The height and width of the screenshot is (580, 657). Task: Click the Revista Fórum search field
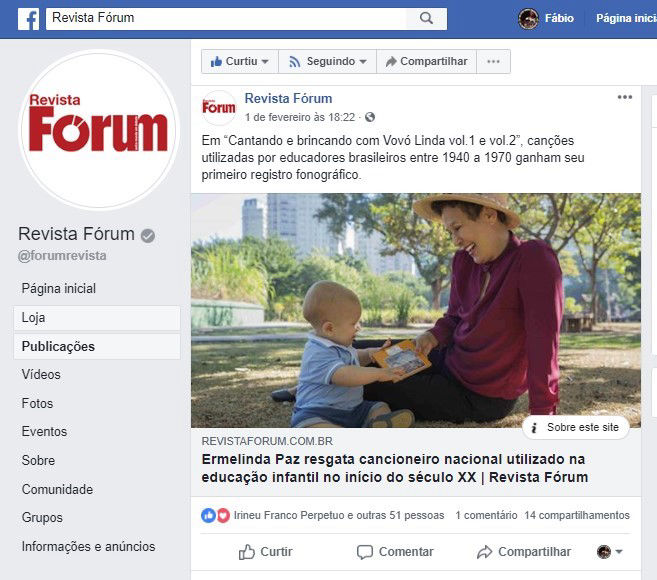coord(226,18)
